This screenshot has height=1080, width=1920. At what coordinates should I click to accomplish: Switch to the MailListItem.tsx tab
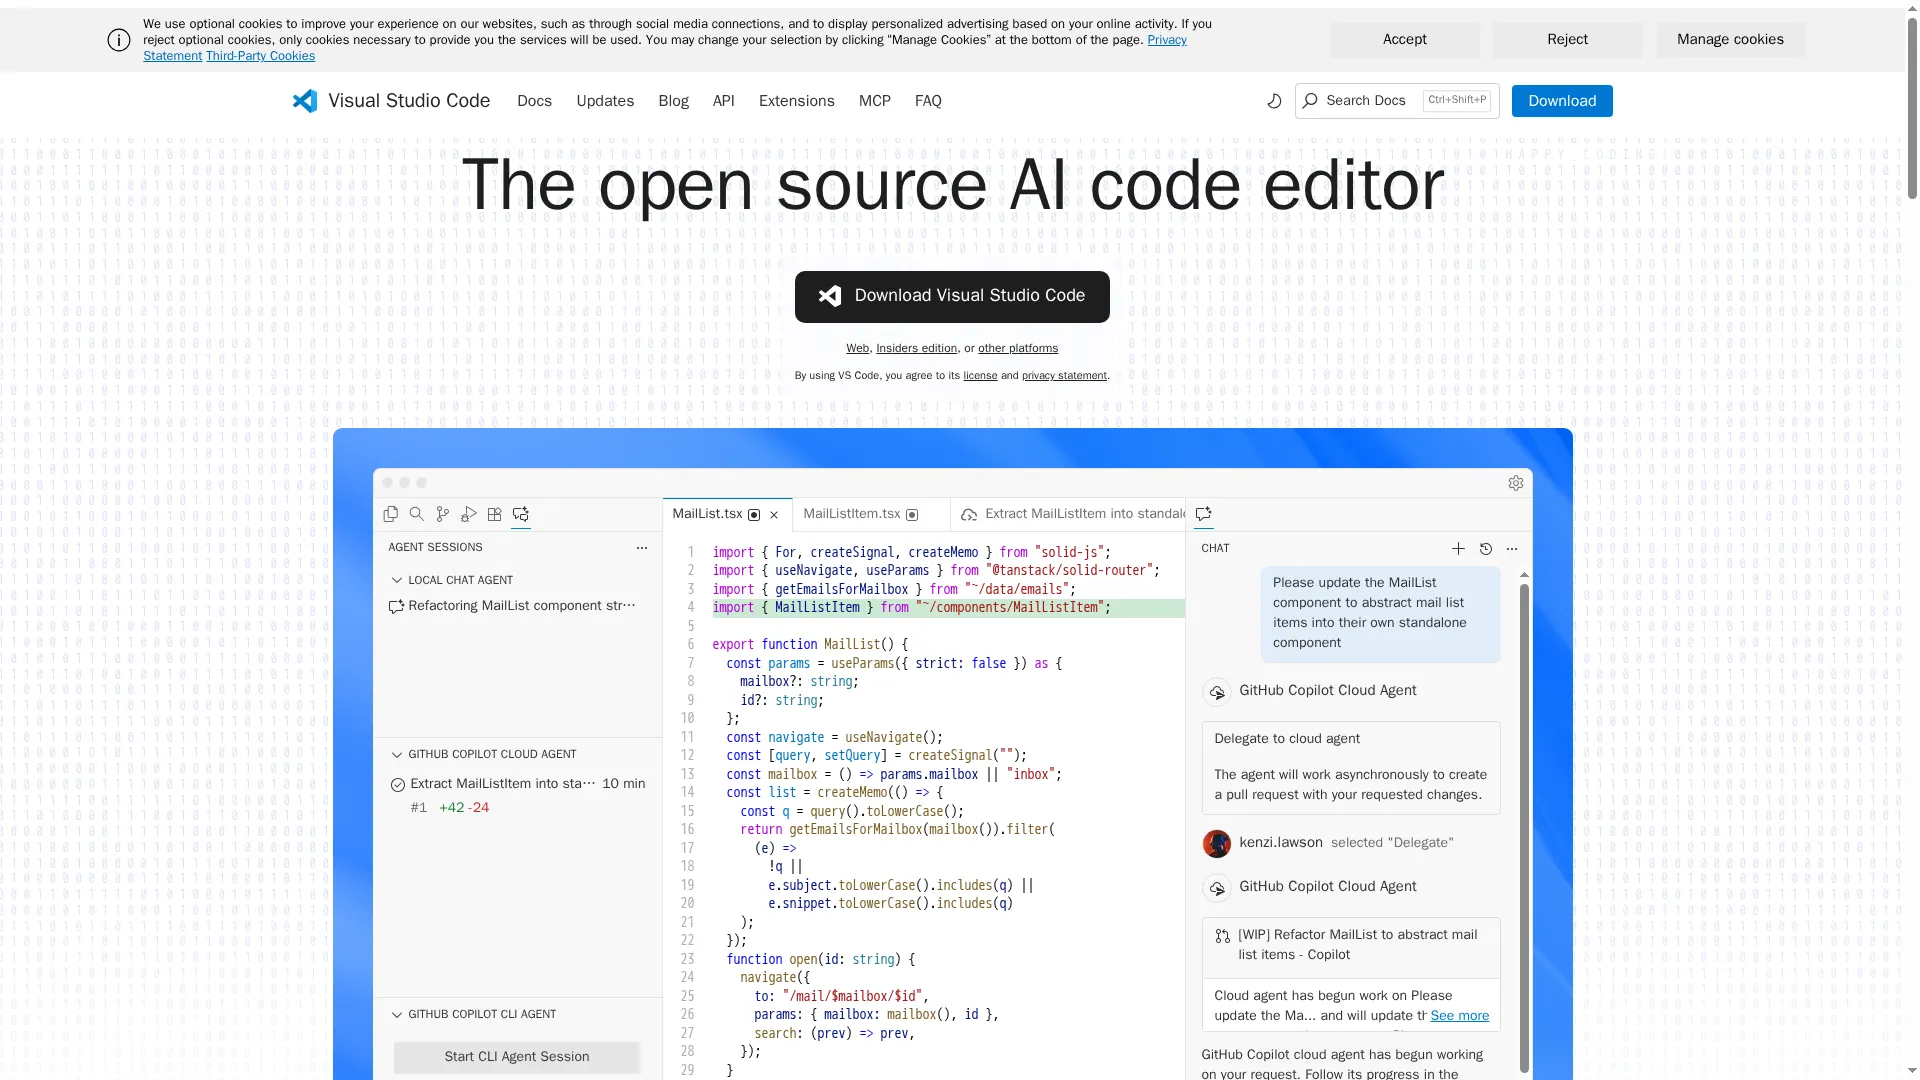tap(852, 514)
